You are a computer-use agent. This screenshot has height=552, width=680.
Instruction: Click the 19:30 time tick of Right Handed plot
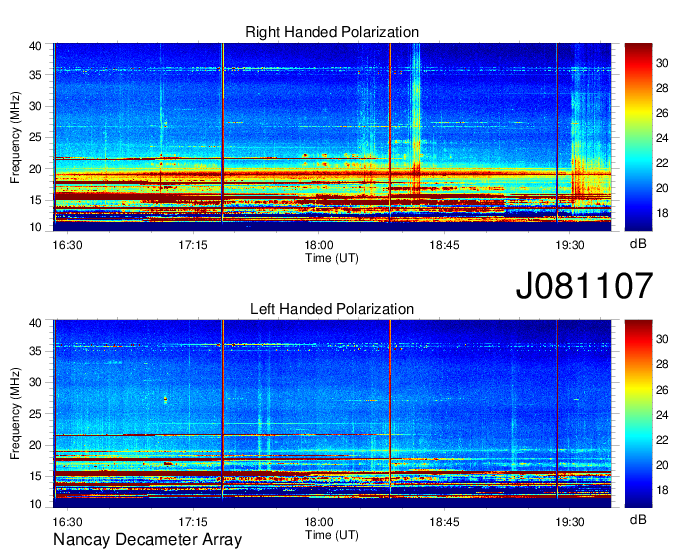[x=570, y=245]
